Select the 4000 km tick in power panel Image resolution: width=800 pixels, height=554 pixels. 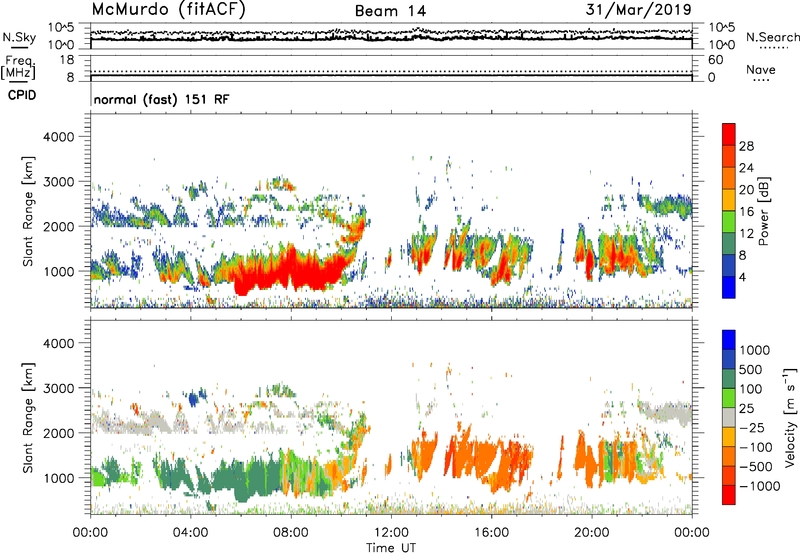[x=58, y=137]
